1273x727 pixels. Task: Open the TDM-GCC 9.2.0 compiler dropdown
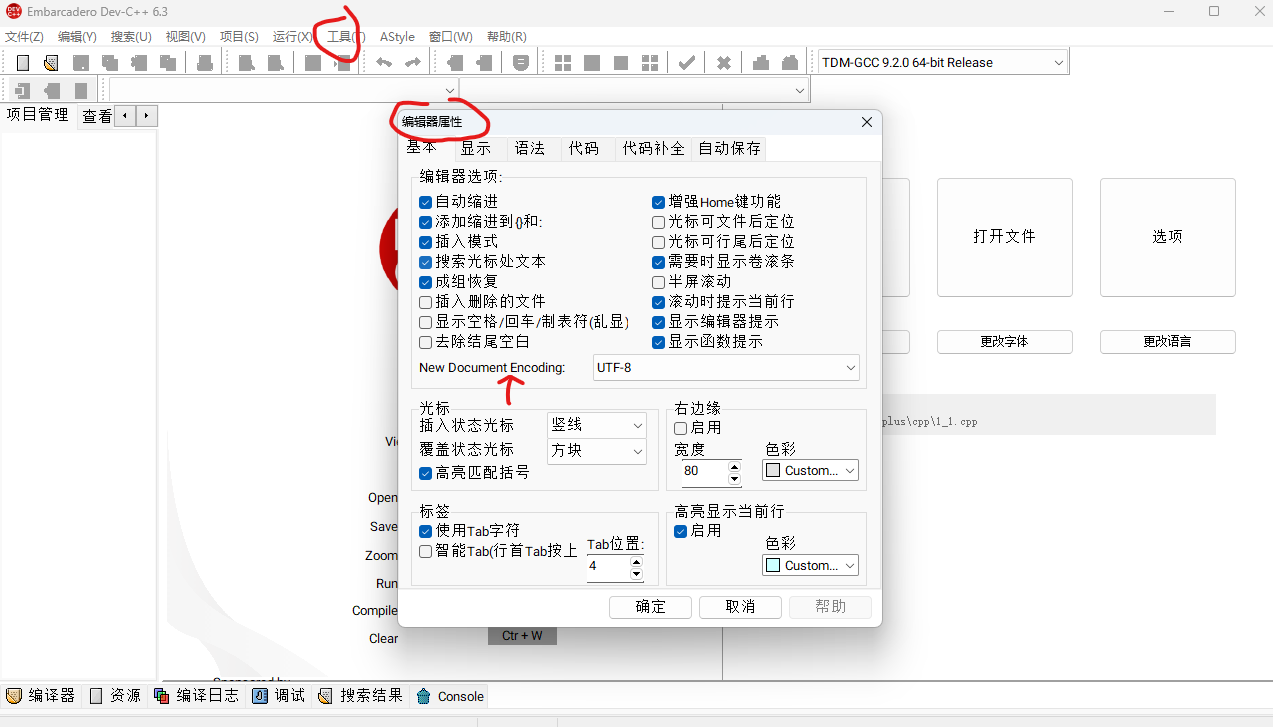point(943,62)
